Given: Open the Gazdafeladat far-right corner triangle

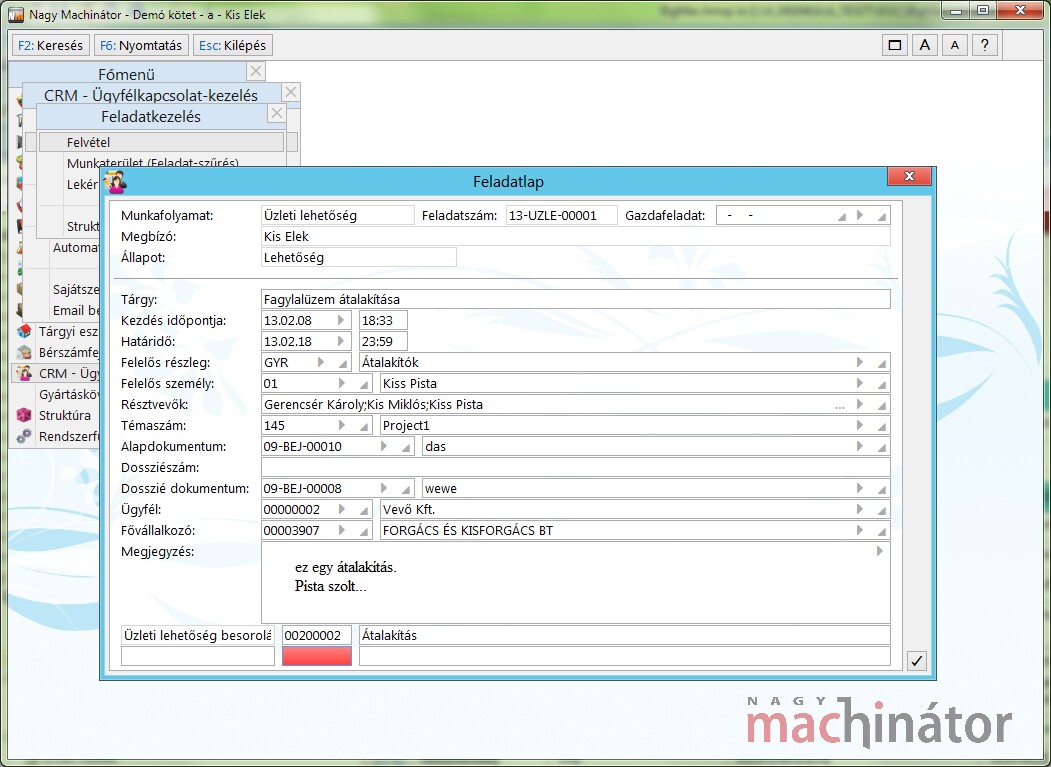Looking at the screenshot, I should coord(882,217).
